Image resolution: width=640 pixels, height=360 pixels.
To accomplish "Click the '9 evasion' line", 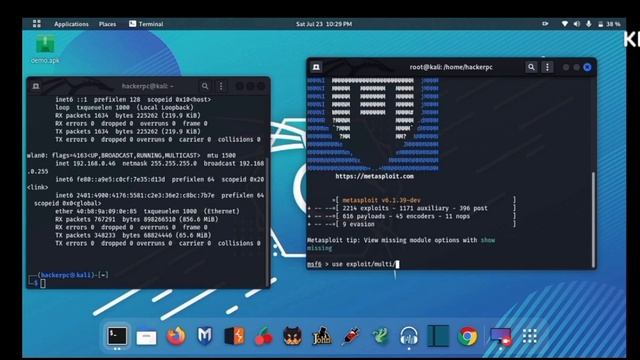I will coord(358,224).
